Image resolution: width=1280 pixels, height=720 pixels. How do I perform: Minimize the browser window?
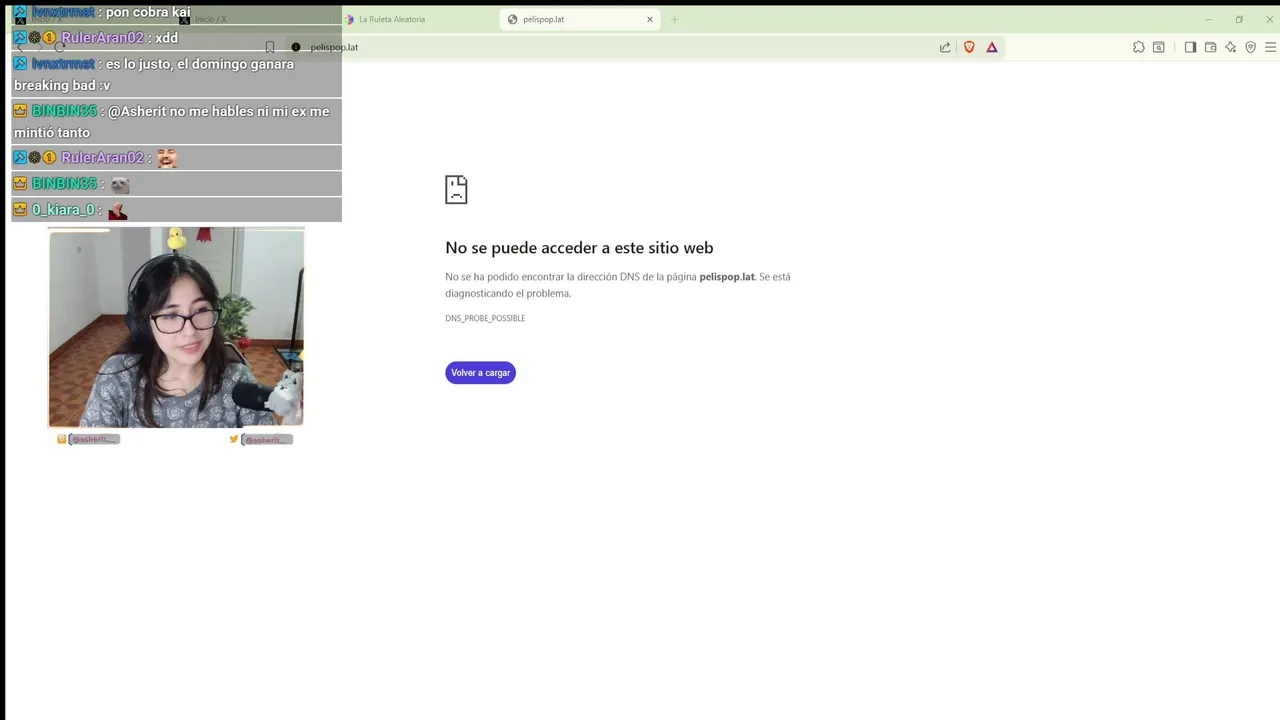(x=1207, y=19)
